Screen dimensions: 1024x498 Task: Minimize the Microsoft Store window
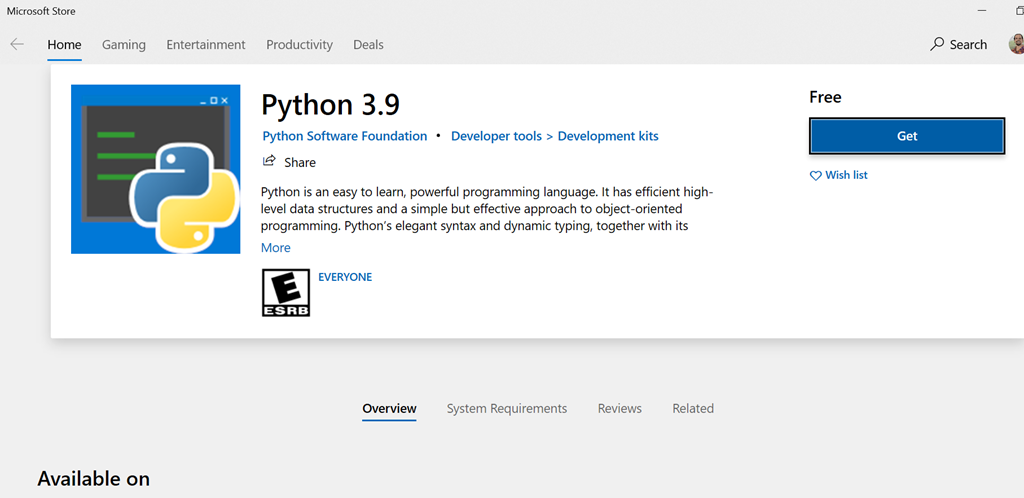[x=984, y=11]
